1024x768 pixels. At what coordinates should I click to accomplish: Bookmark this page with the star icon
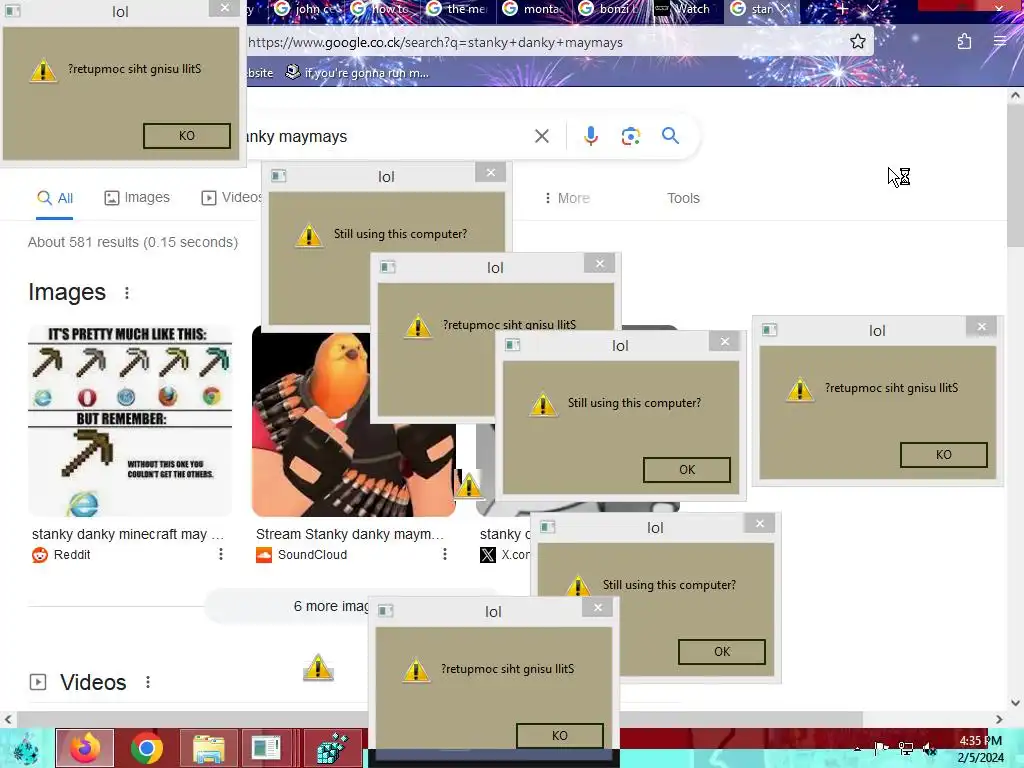(x=857, y=42)
